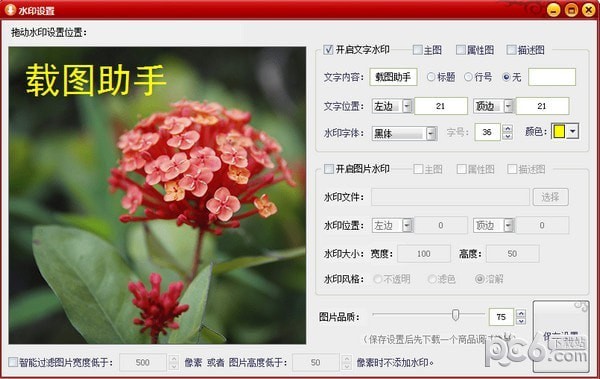Select the 滤色 style radio

[432, 279]
